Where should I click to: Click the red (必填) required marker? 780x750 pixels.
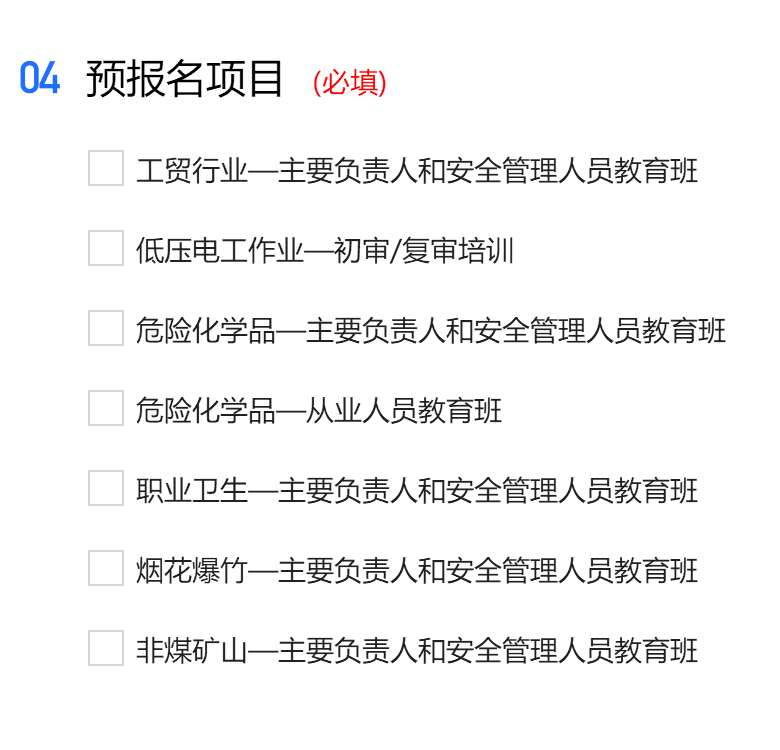click(x=350, y=82)
